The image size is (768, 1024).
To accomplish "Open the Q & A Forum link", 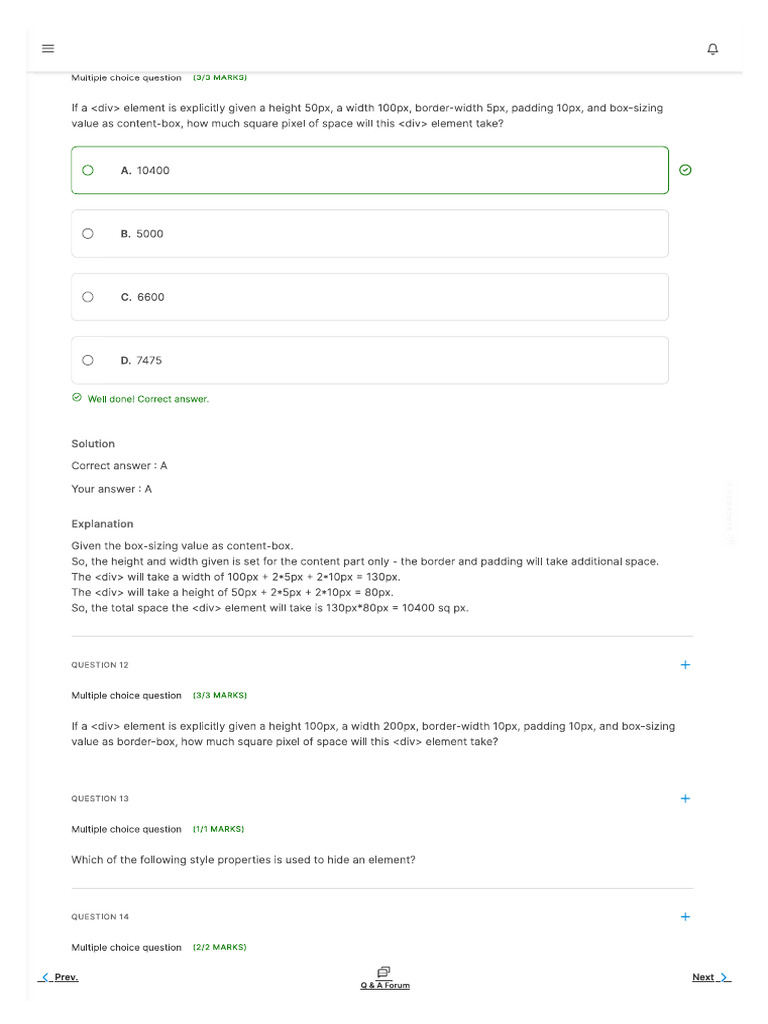I will (x=385, y=985).
